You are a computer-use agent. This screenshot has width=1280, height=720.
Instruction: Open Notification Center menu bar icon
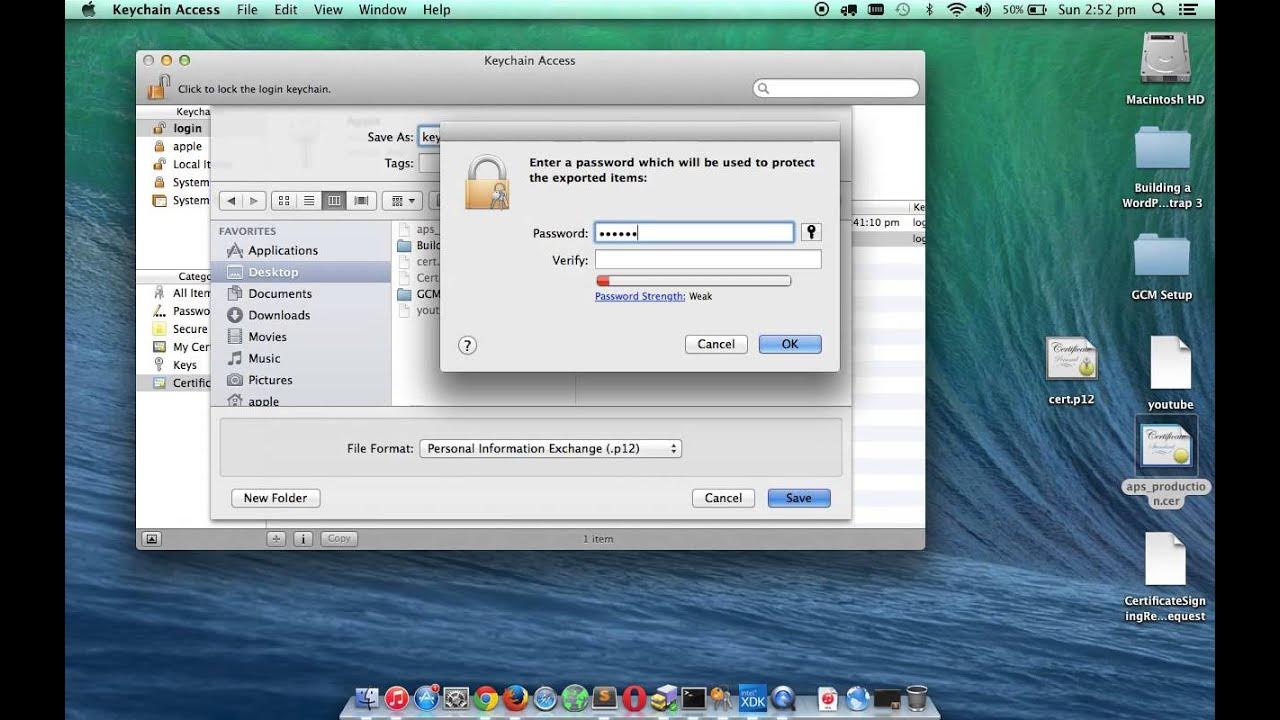1186,10
